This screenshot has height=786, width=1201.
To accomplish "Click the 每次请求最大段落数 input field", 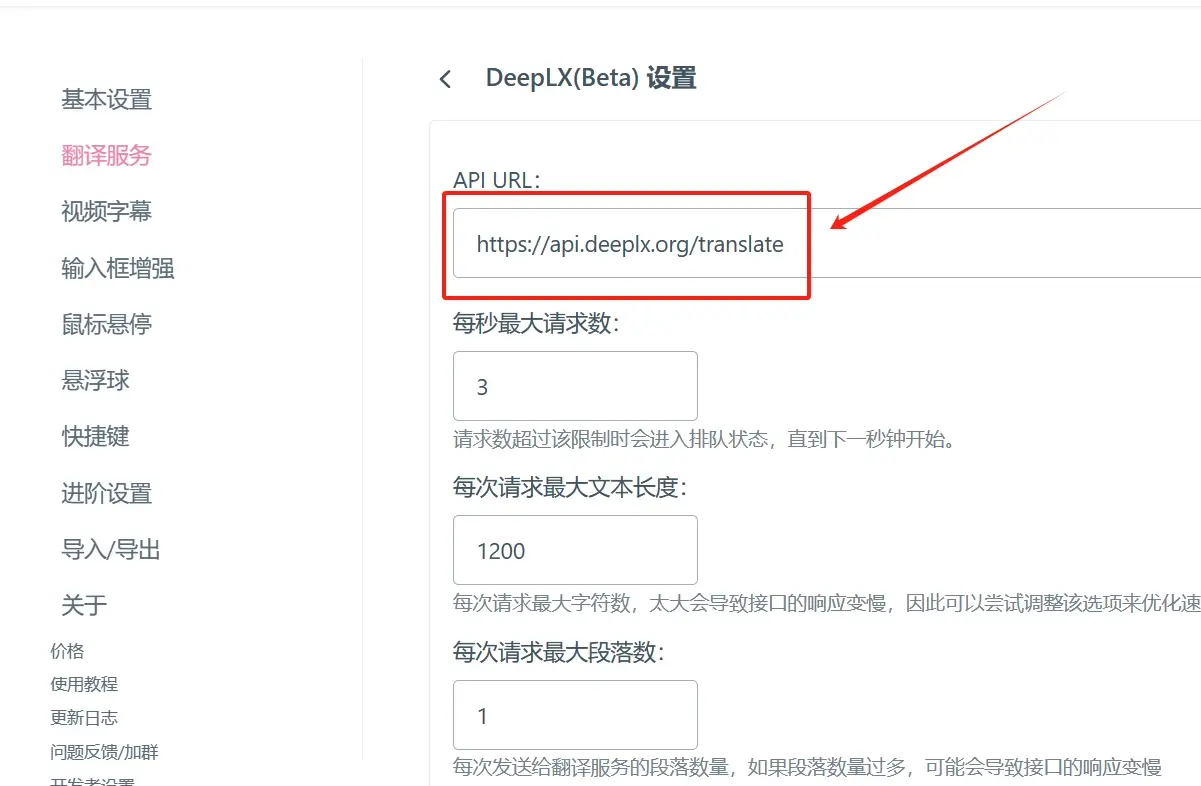I will pos(575,715).
